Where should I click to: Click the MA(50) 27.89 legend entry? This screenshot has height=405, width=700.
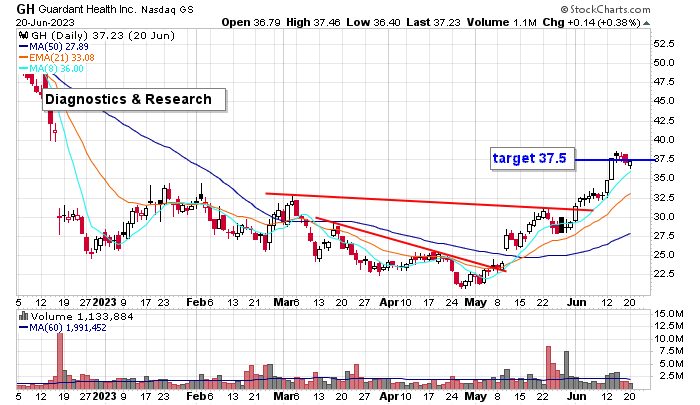pos(54,46)
